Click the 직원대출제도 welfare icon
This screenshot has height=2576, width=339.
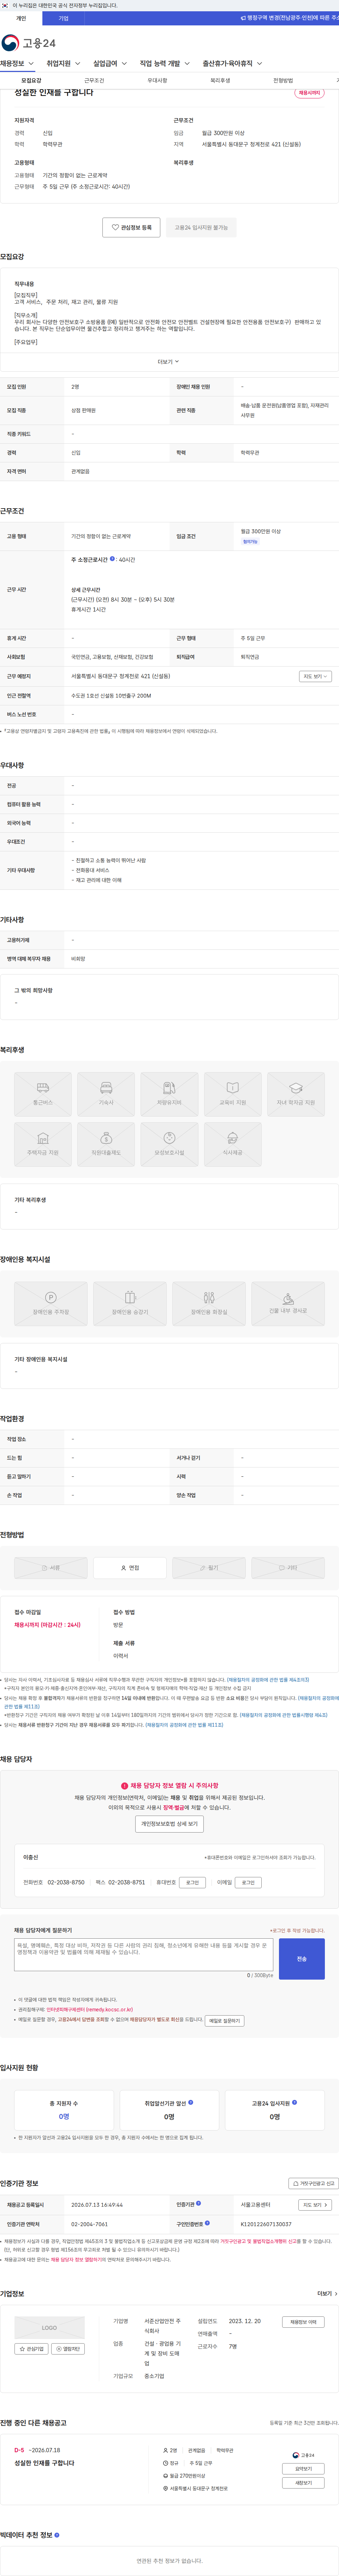coord(106,1144)
